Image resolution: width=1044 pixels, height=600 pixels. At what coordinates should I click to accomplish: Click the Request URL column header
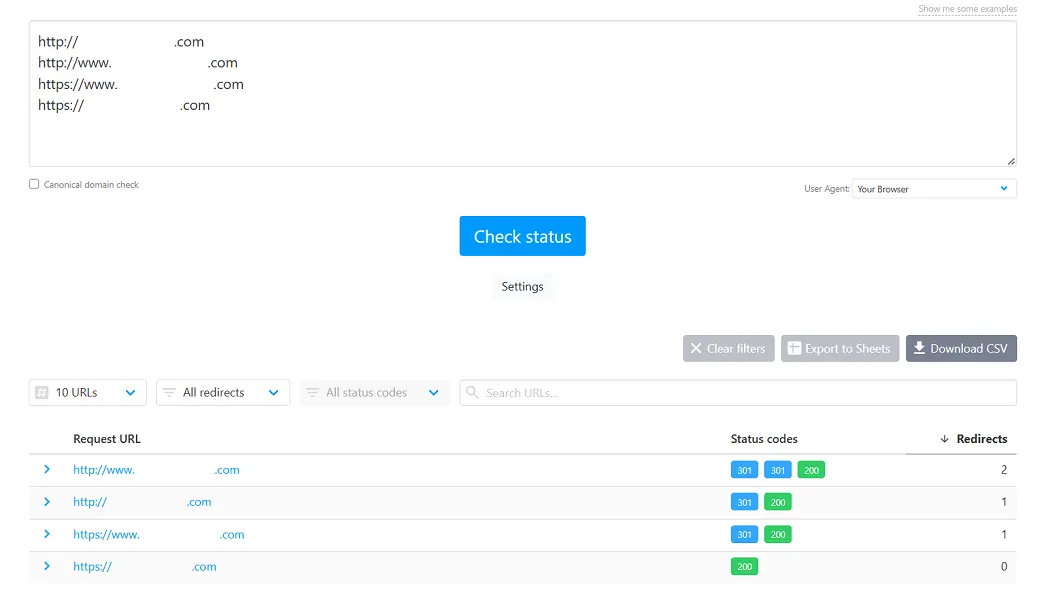pyautogui.click(x=107, y=439)
